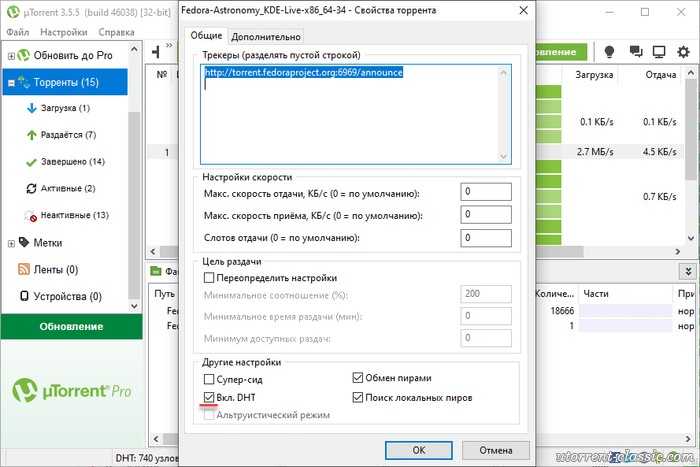Click the torrent list vertical scrollbar thumb
700x467 pixels.
tap(690, 129)
